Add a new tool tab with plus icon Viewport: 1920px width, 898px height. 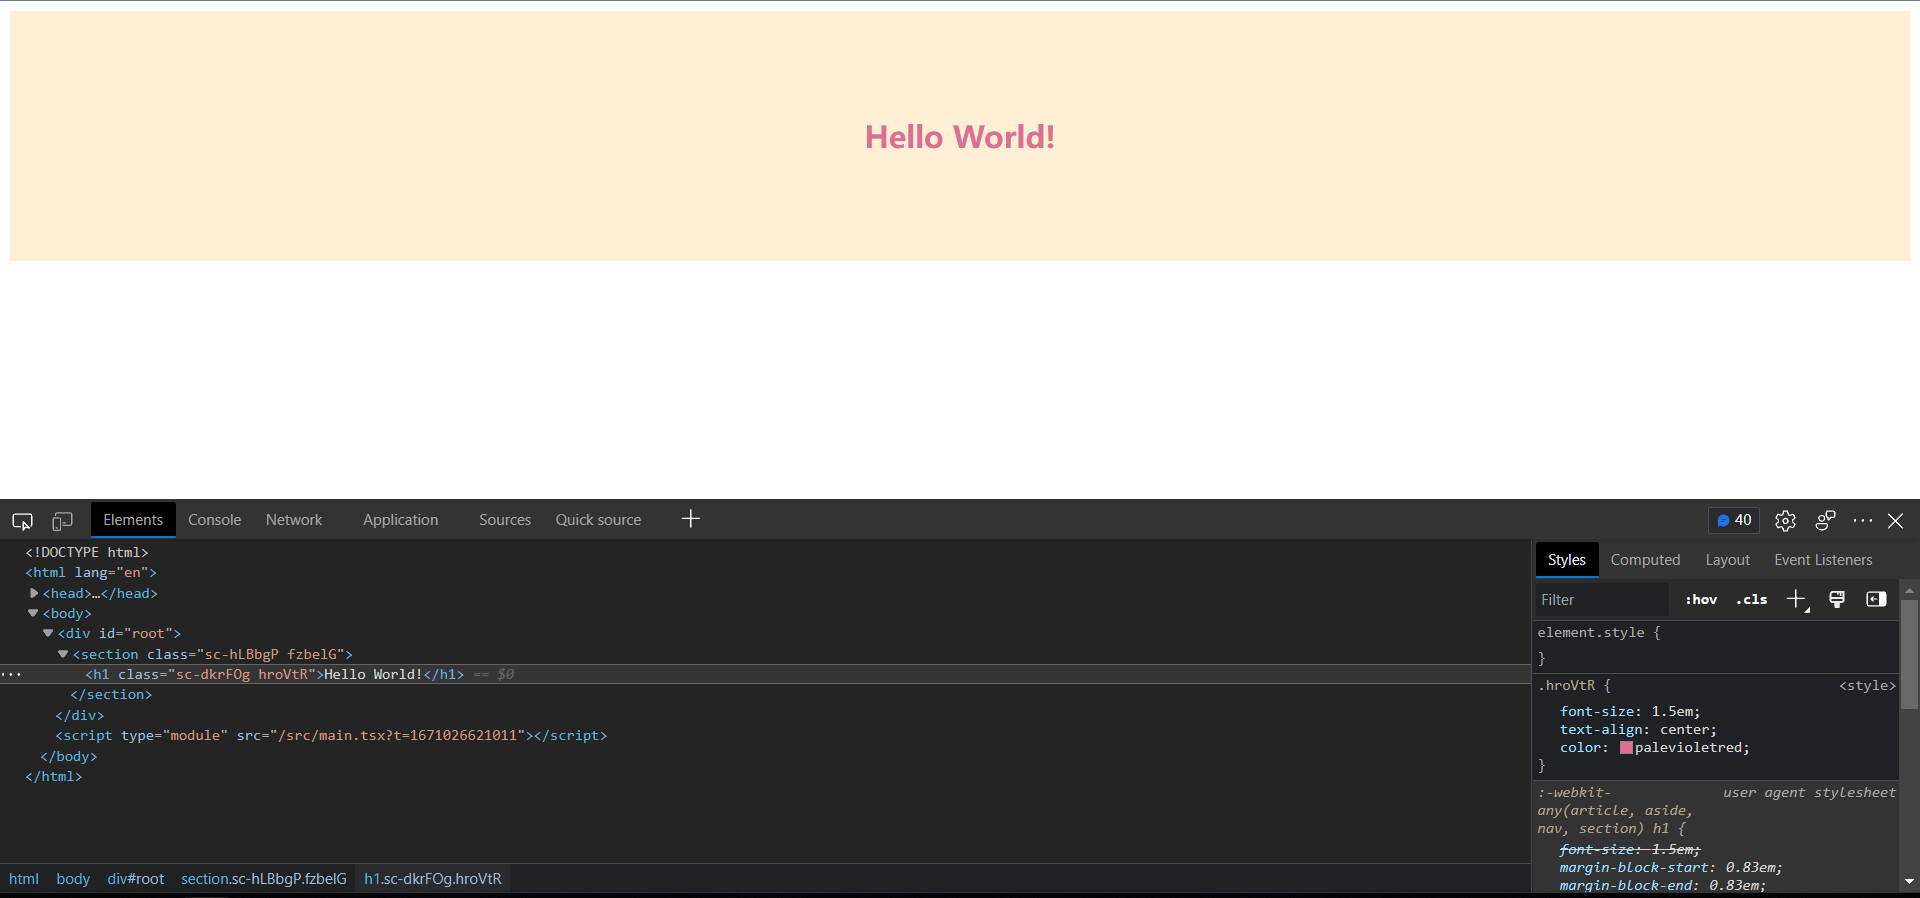[690, 519]
